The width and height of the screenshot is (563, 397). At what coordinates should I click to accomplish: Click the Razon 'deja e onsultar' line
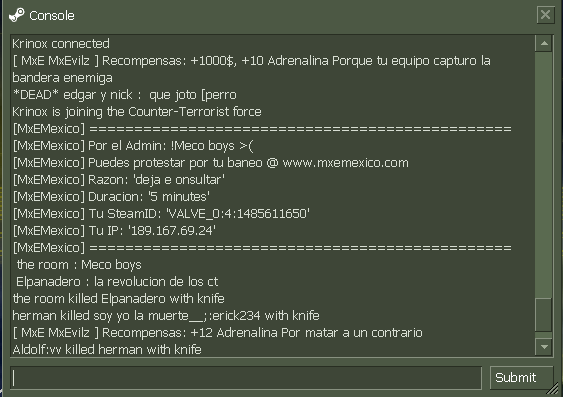(x=118, y=179)
